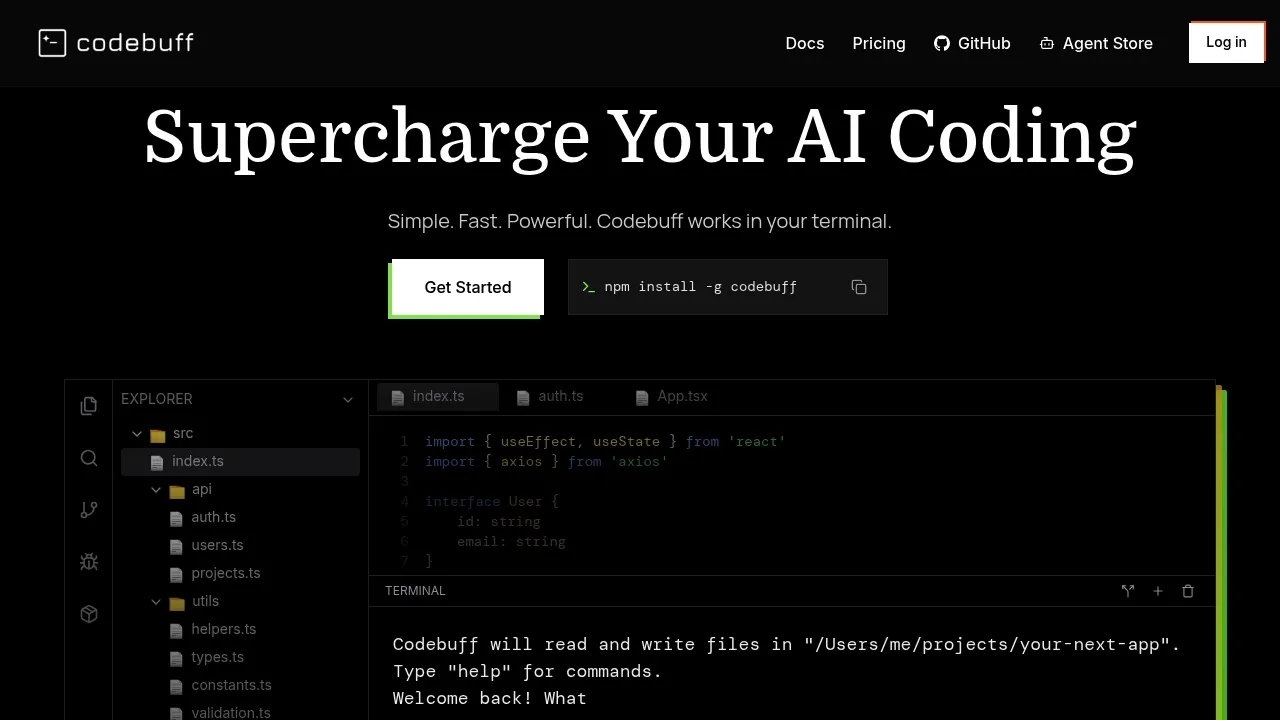The width and height of the screenshot is (1280, 720).
Task: Click the Log in button
Action: coord(1226,42)
